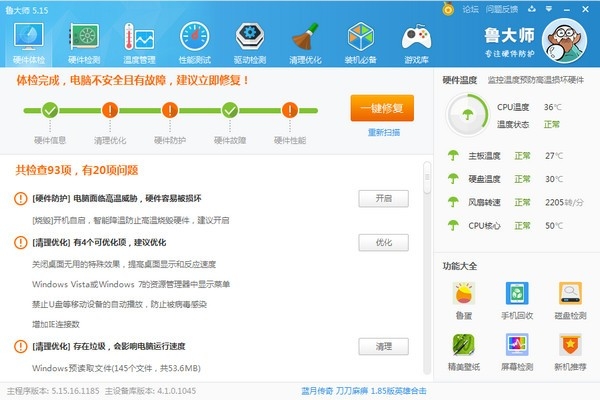Open the 手机回收 phone recycling icon

[x=517, y=294]
